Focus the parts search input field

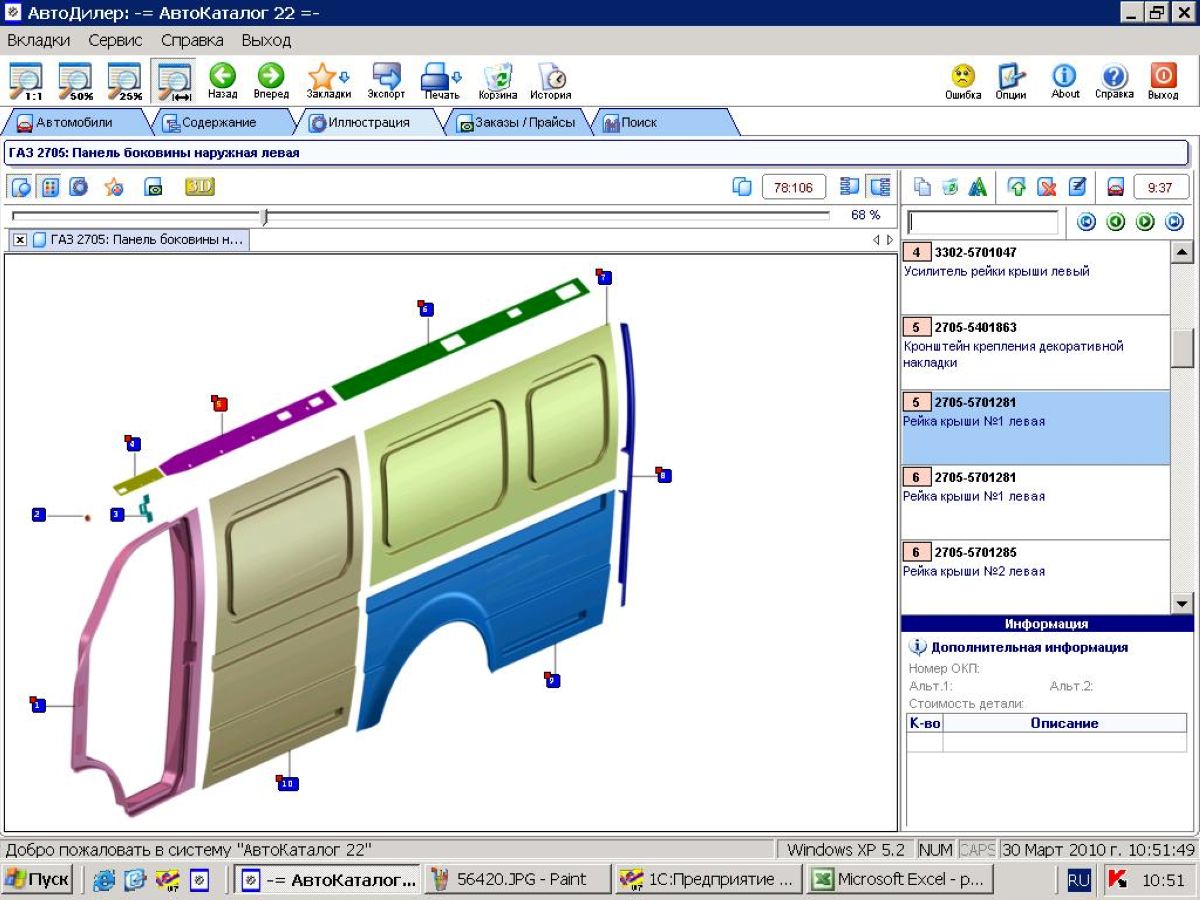pyautogui.click(x=982, y=222)
